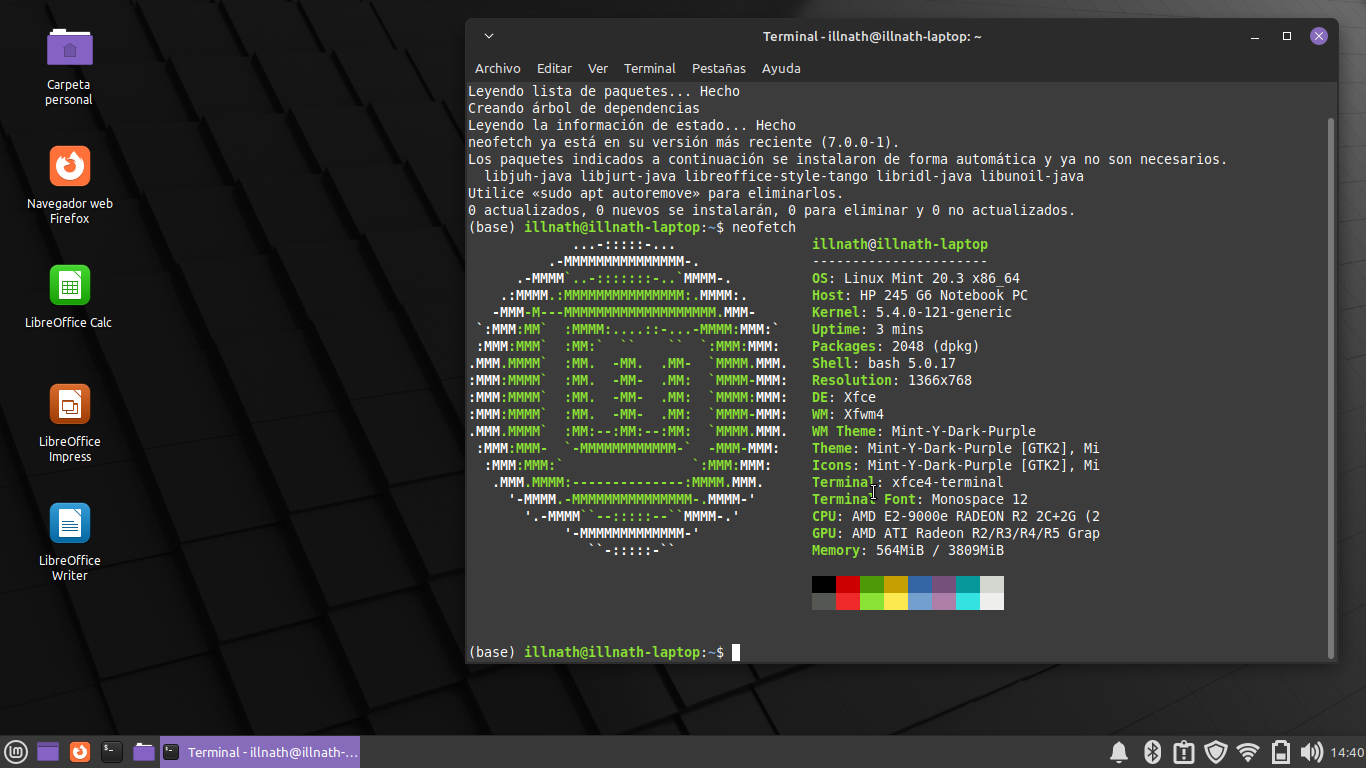Open the Linux Mint menu in the panel

point(15,752)
